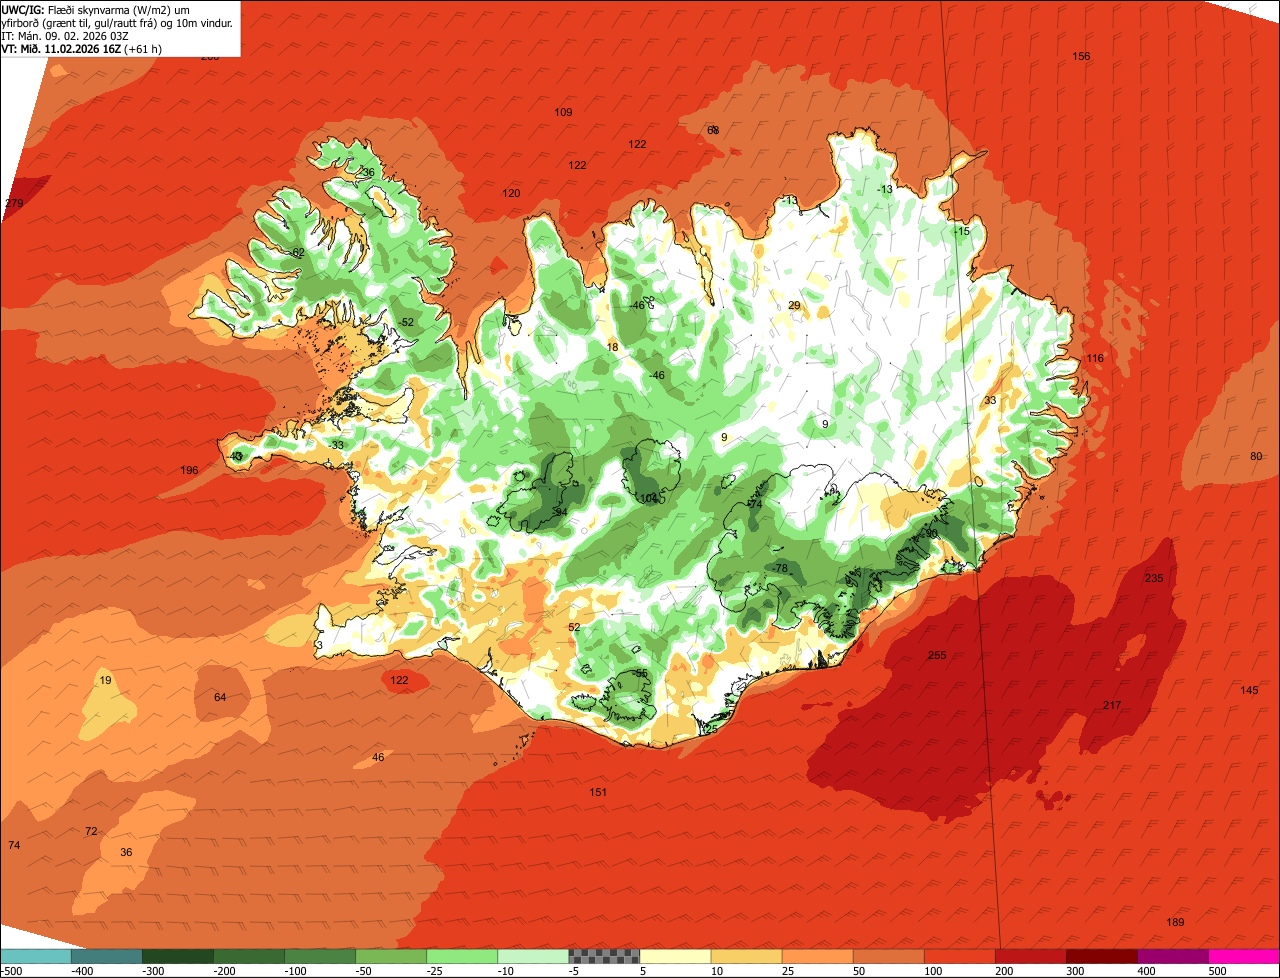Click the flux value 145 over the eastern sea

tap(1250, 690)
